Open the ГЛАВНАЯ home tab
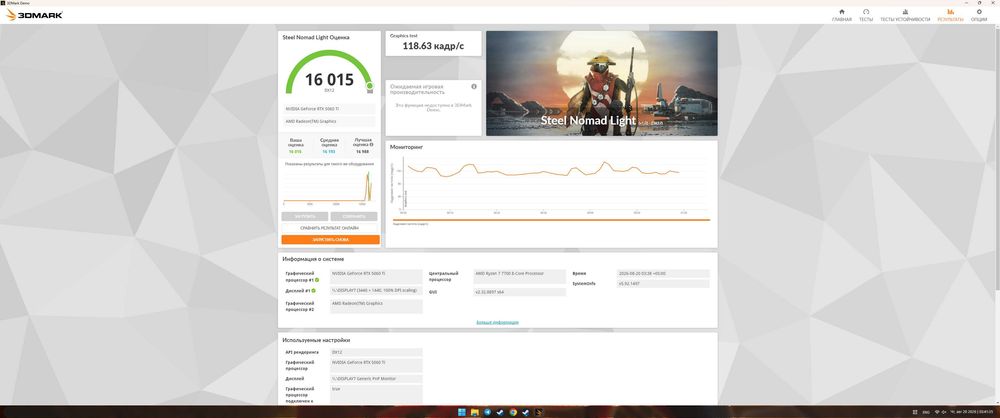The height and width of the screenshot is (418, 1000). pos(841,15)
